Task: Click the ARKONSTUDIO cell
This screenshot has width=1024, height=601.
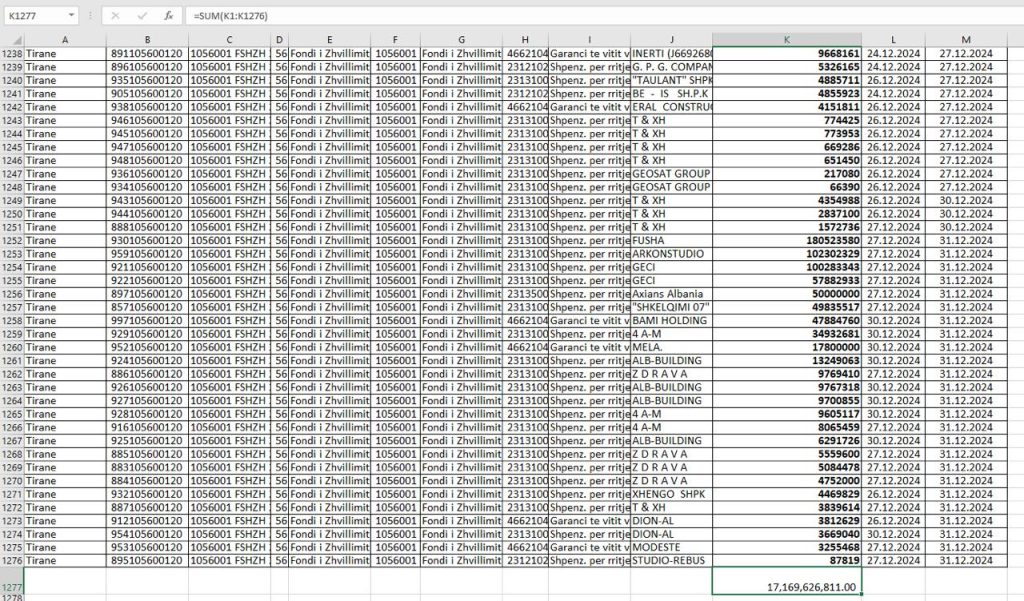Action: tap(671, 253)
